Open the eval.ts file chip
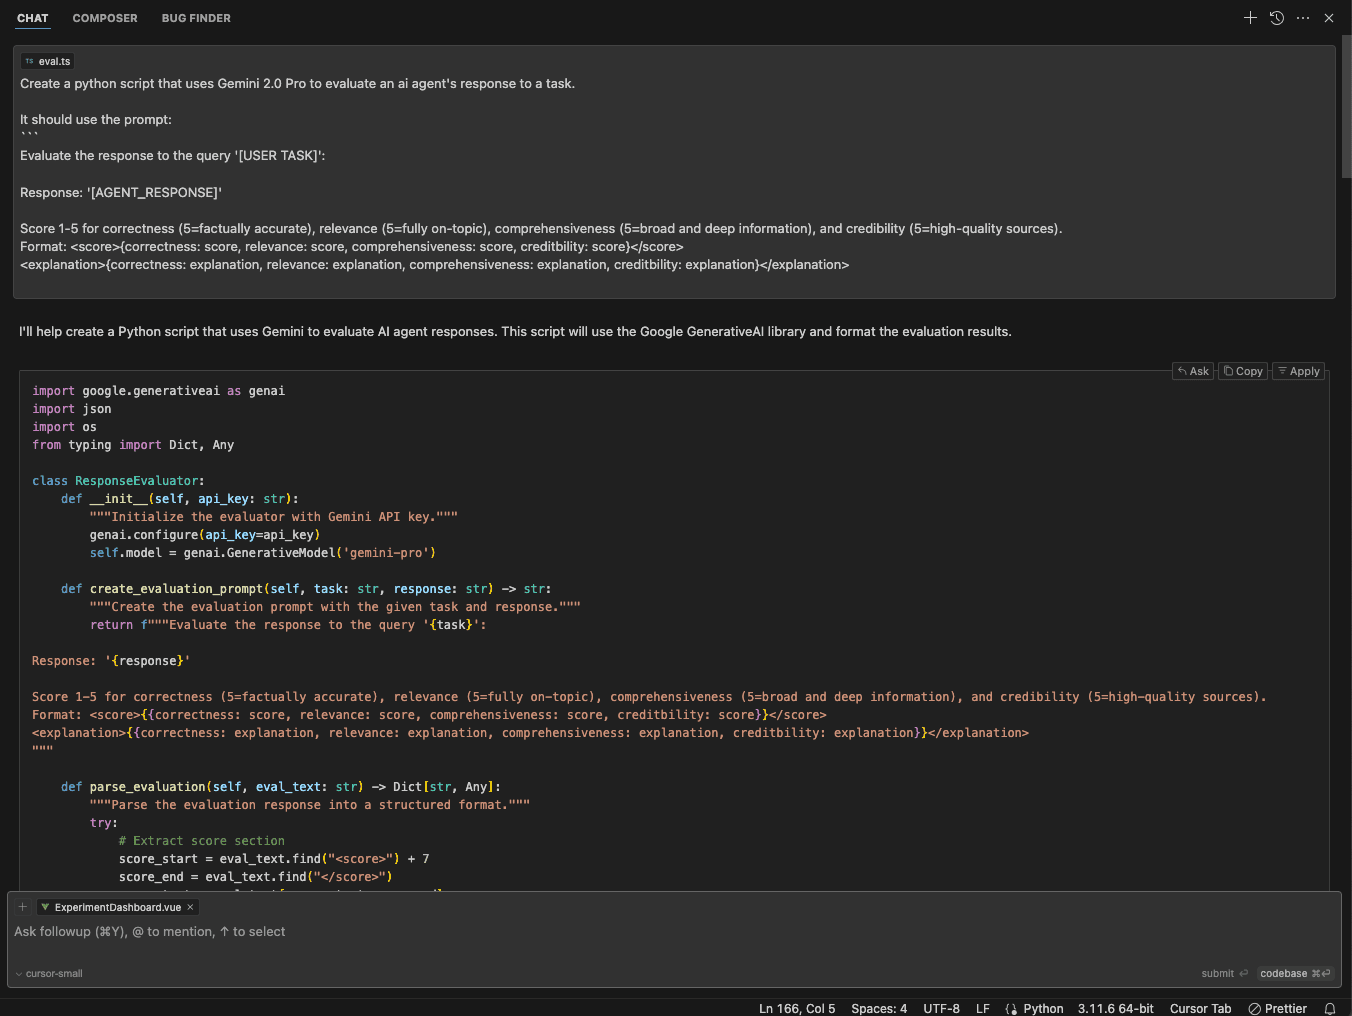 pos(48,61)
